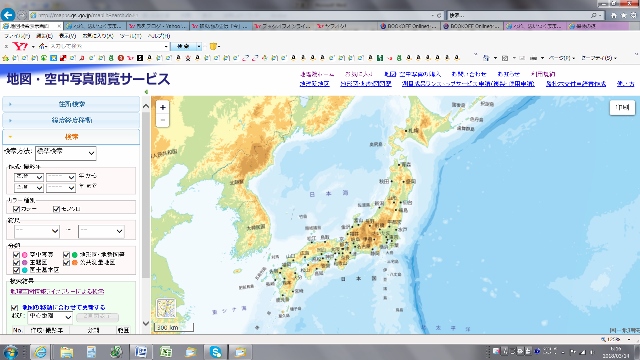Open the browser Tools gear icon
This screenshot has height=360, width=640.
(633, 16)
